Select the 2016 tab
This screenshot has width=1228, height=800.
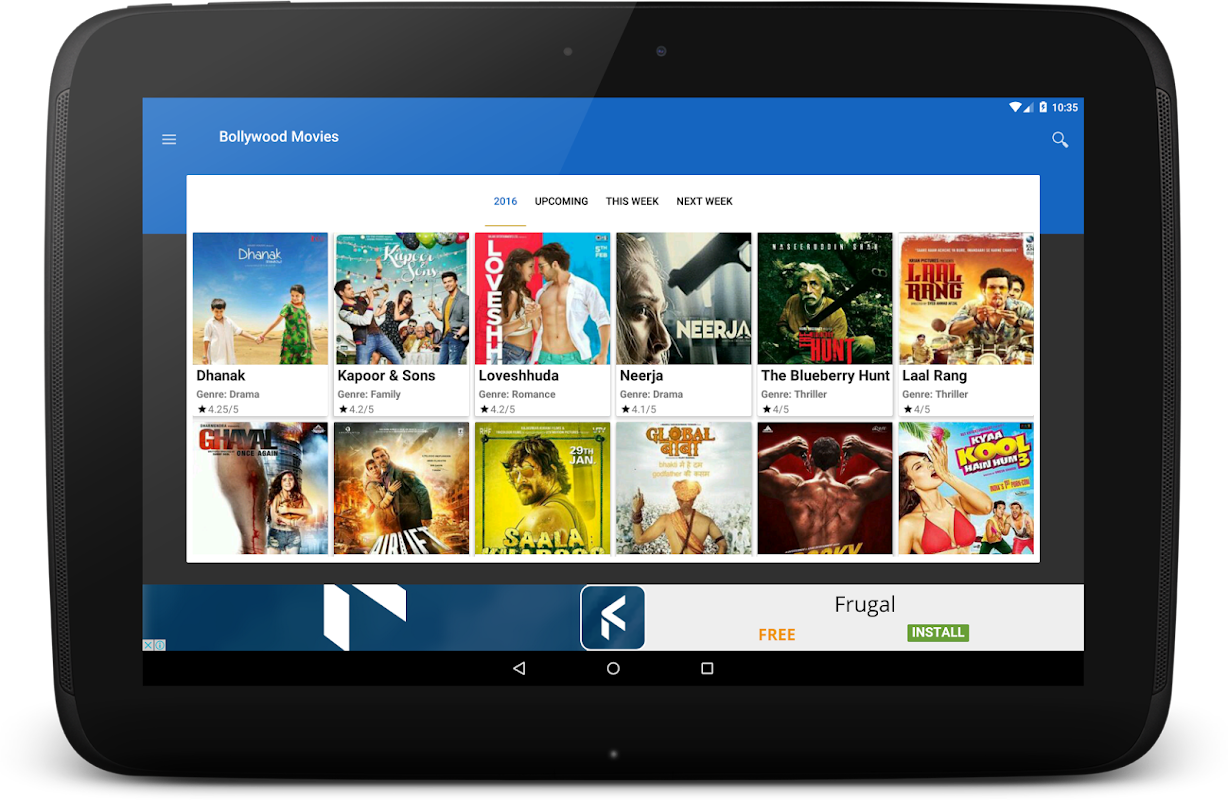[x=505, y=201]
